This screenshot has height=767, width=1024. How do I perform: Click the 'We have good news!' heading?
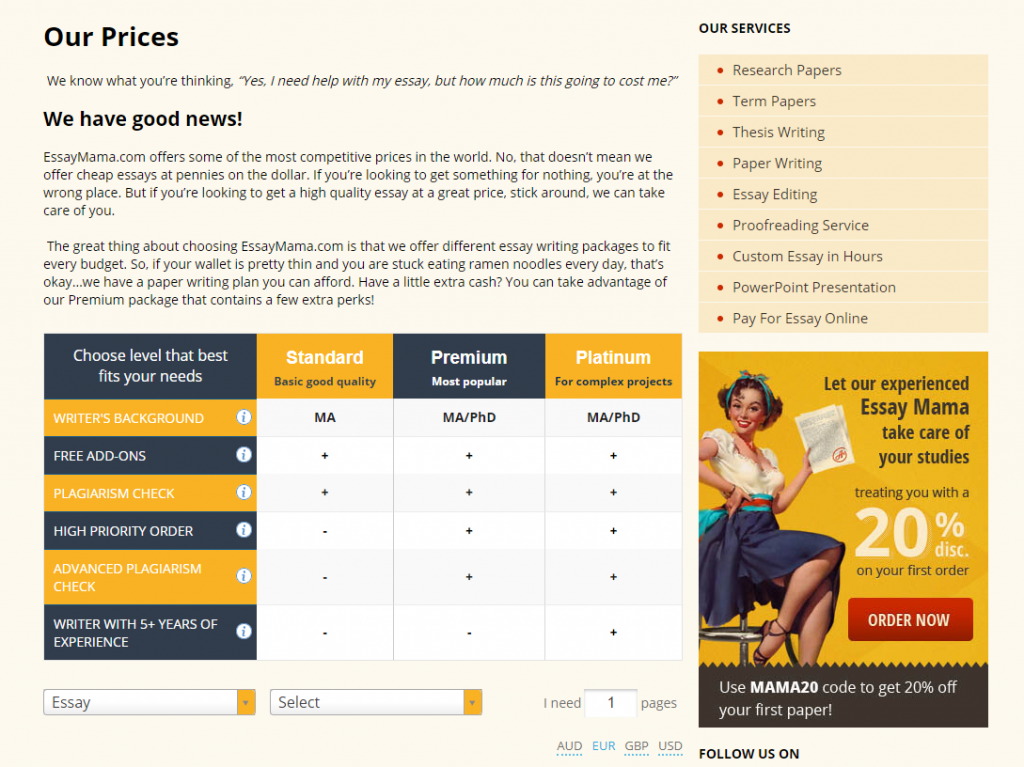tap(143, 119)
